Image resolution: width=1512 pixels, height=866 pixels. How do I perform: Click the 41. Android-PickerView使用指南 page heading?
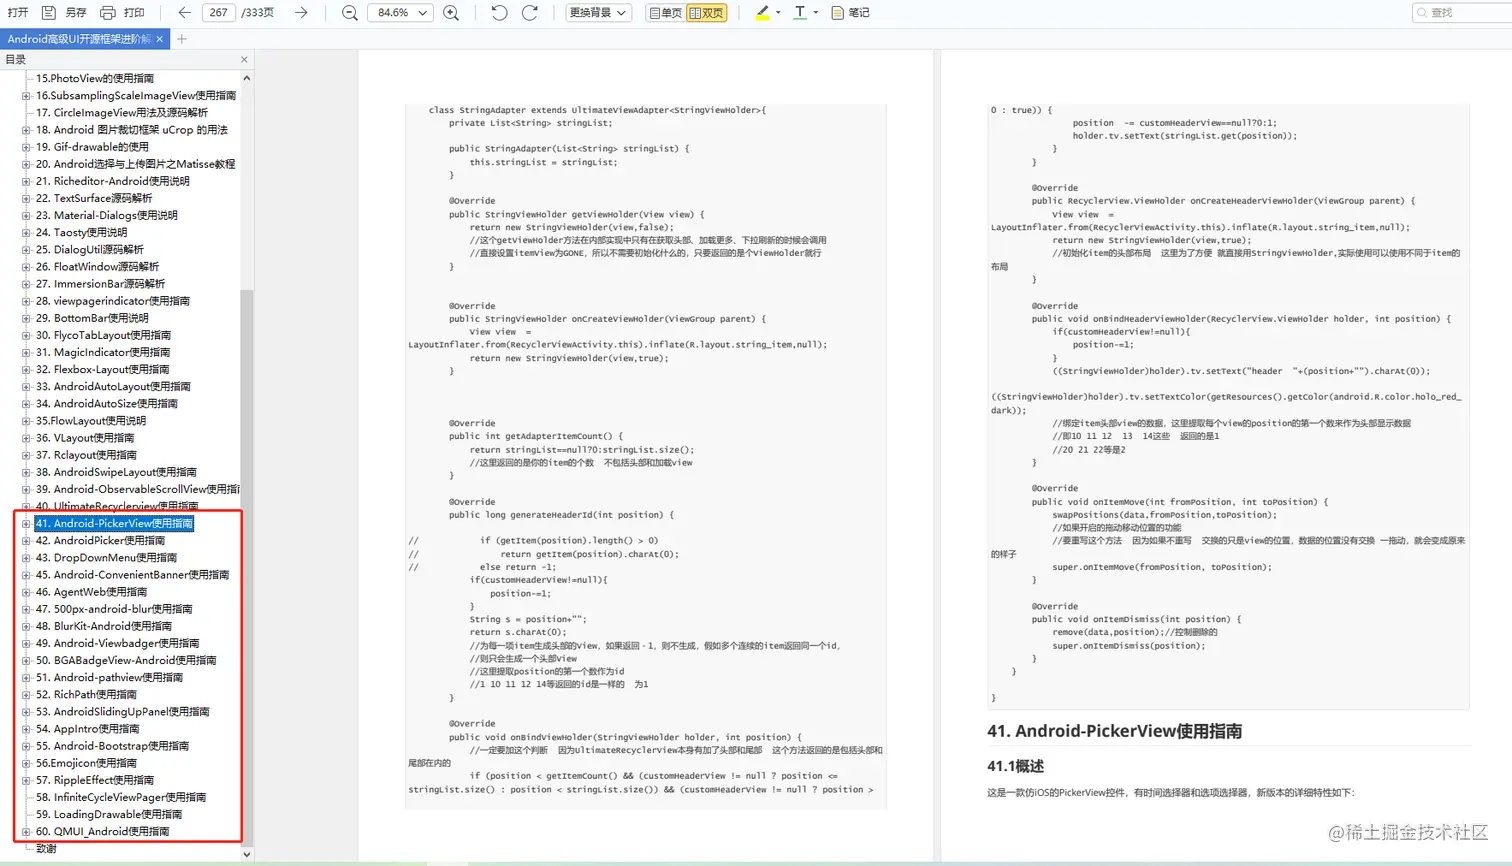click(x=1114, y=731)
